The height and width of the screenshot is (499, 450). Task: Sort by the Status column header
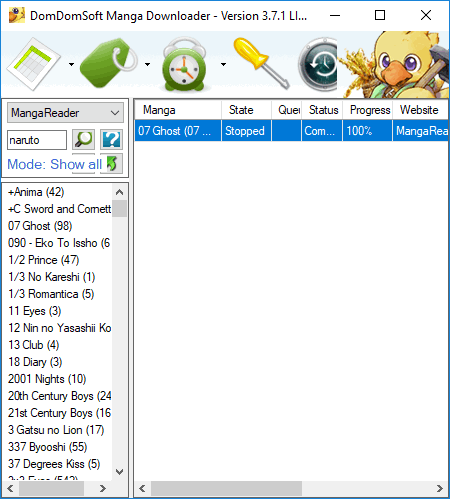[x=322, y=110]
